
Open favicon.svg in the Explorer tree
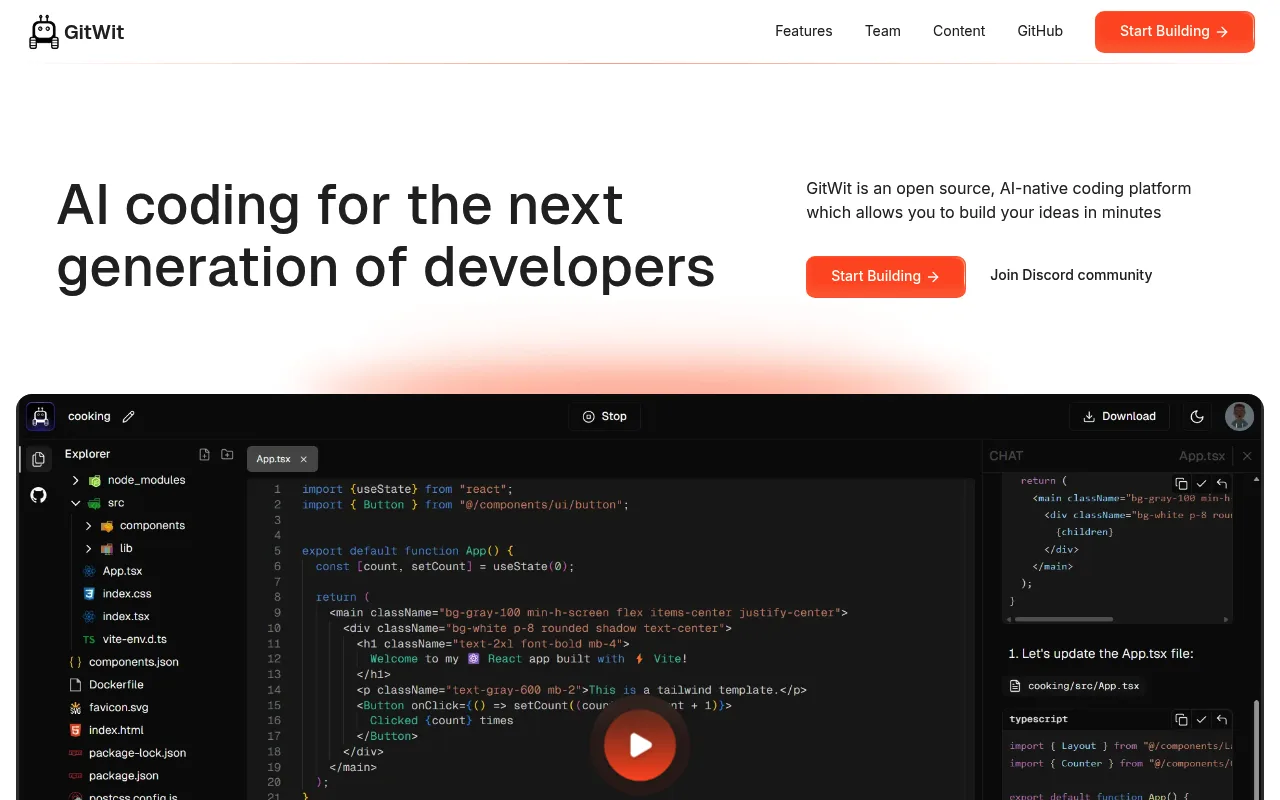pyautogui.click(x=118, y=708)
